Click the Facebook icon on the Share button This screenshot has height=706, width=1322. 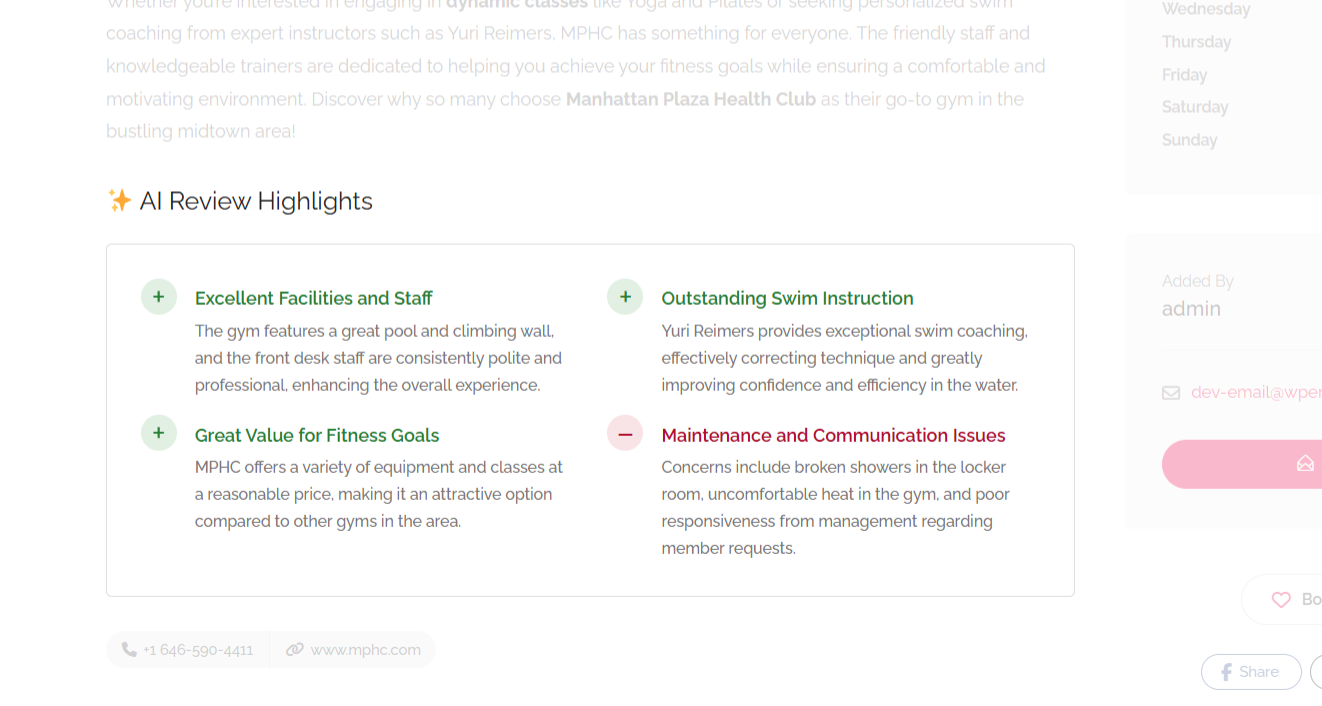(x=1224, y=672)
